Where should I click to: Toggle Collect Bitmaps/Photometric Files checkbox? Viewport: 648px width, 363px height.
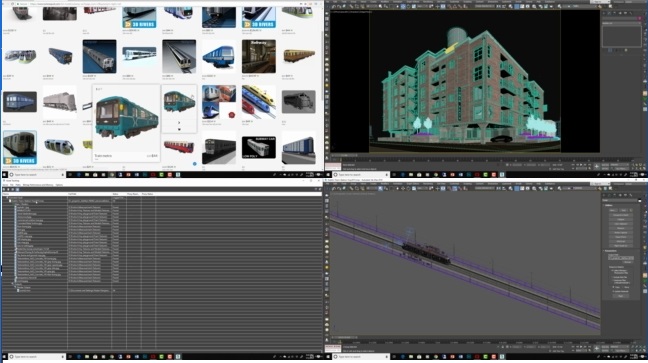tap(612, 270)
